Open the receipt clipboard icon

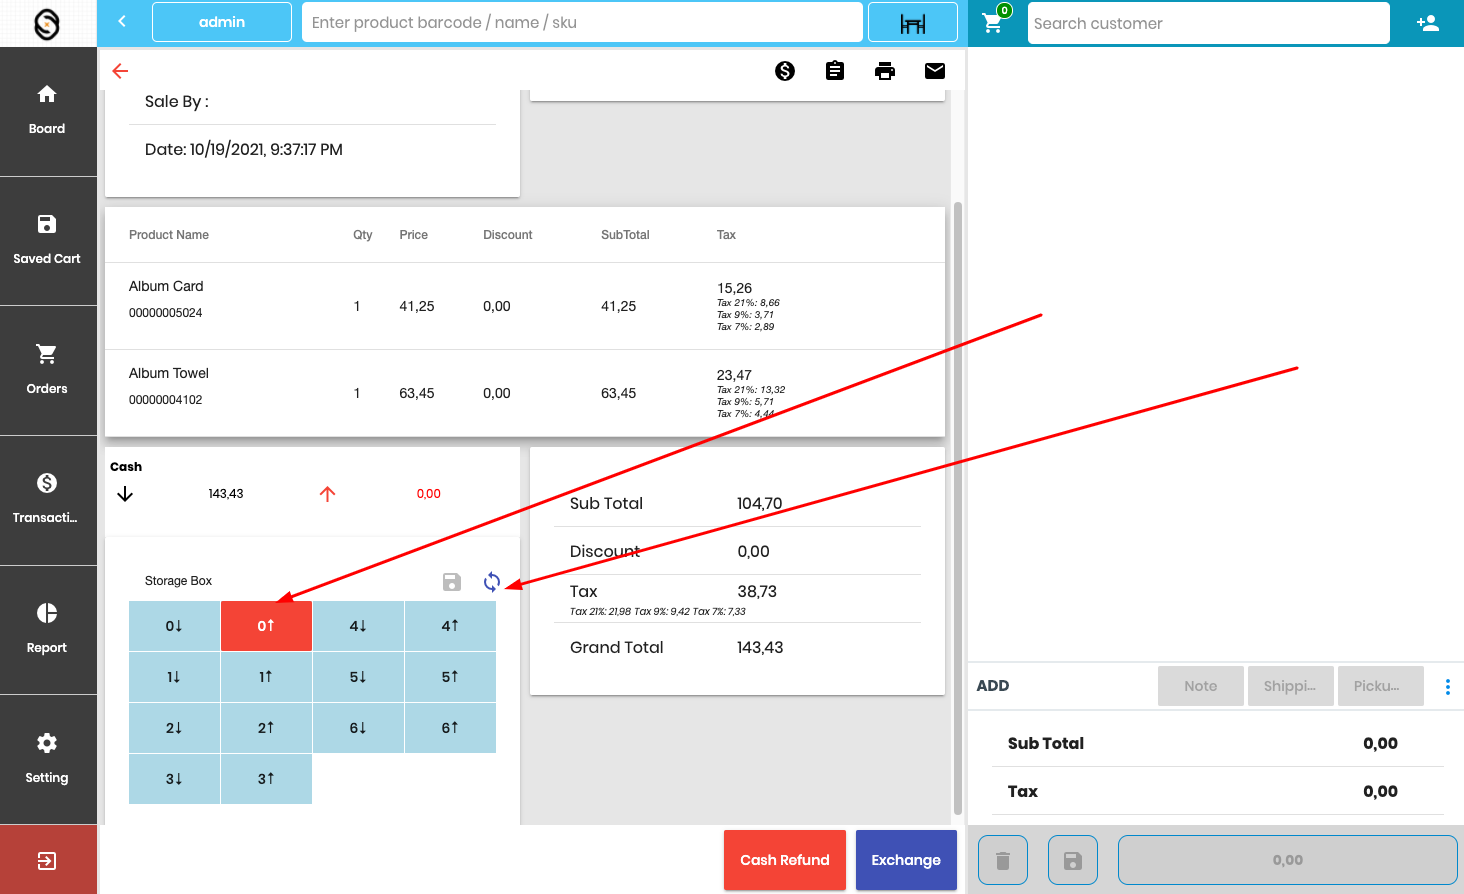point(835,71)
